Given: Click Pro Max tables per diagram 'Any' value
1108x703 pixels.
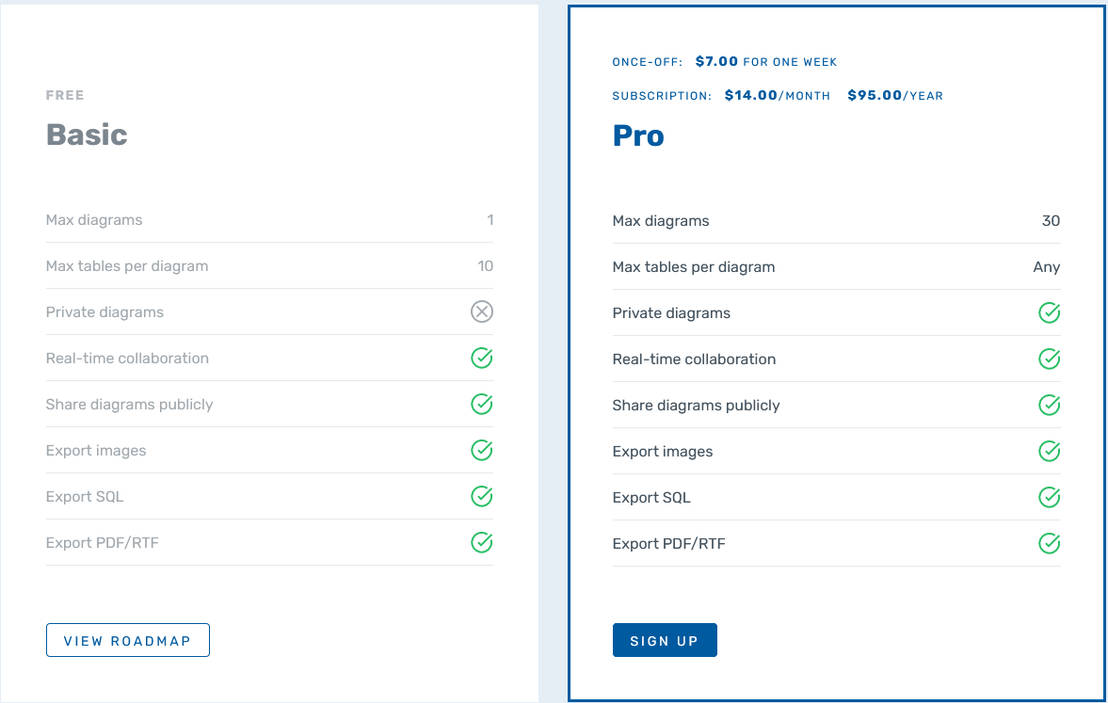Looking at the screenshot, I should pyautogui.click(x=1046, y=267).
